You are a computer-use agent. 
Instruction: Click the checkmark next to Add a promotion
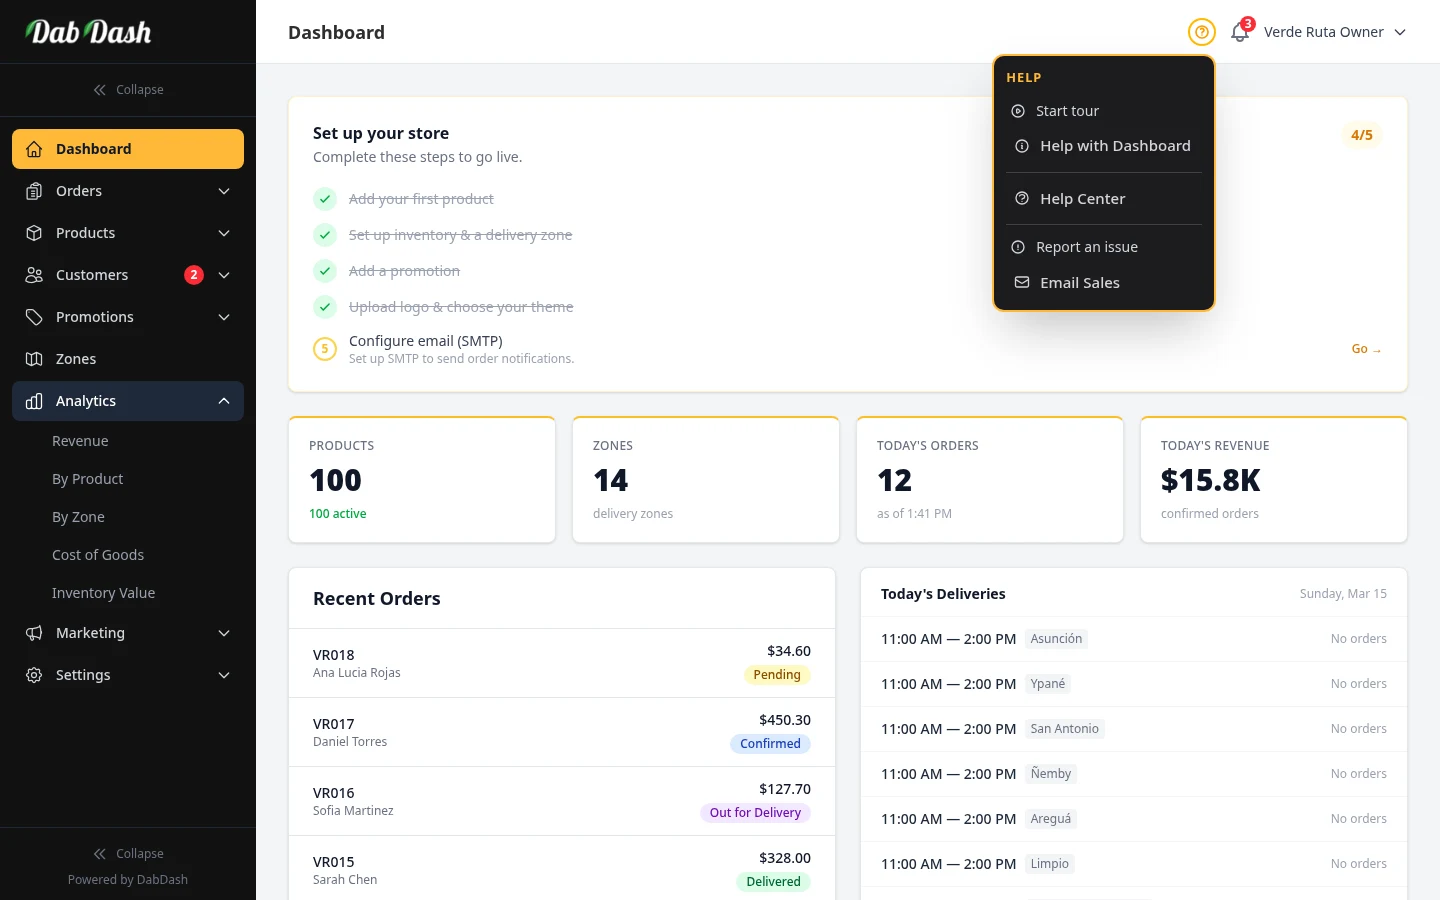click(325, 271)
